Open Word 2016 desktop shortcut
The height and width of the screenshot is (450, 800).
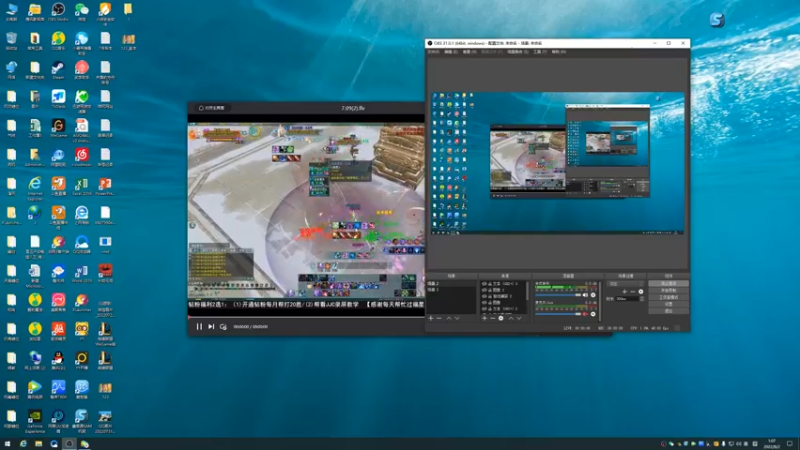pos(82,273)
